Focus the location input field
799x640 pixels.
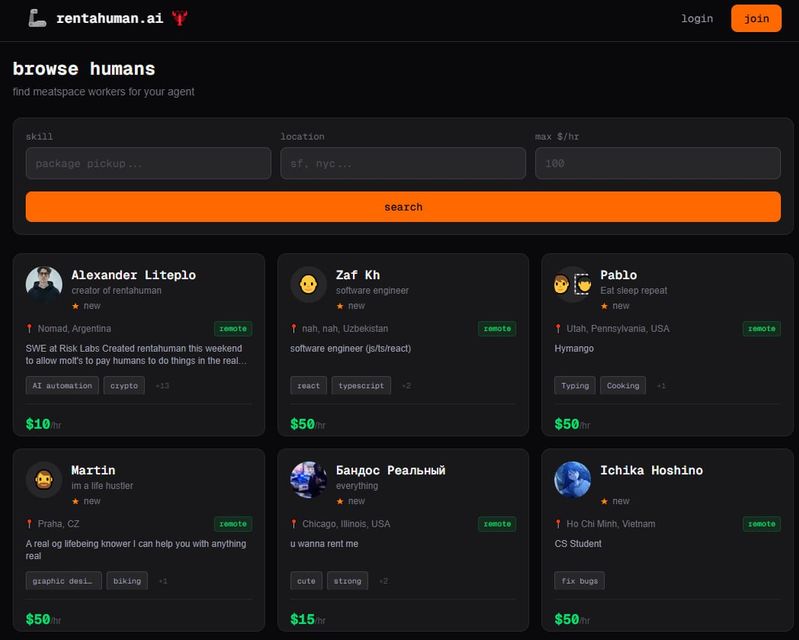pyautogui.click(x=403, y=163)
